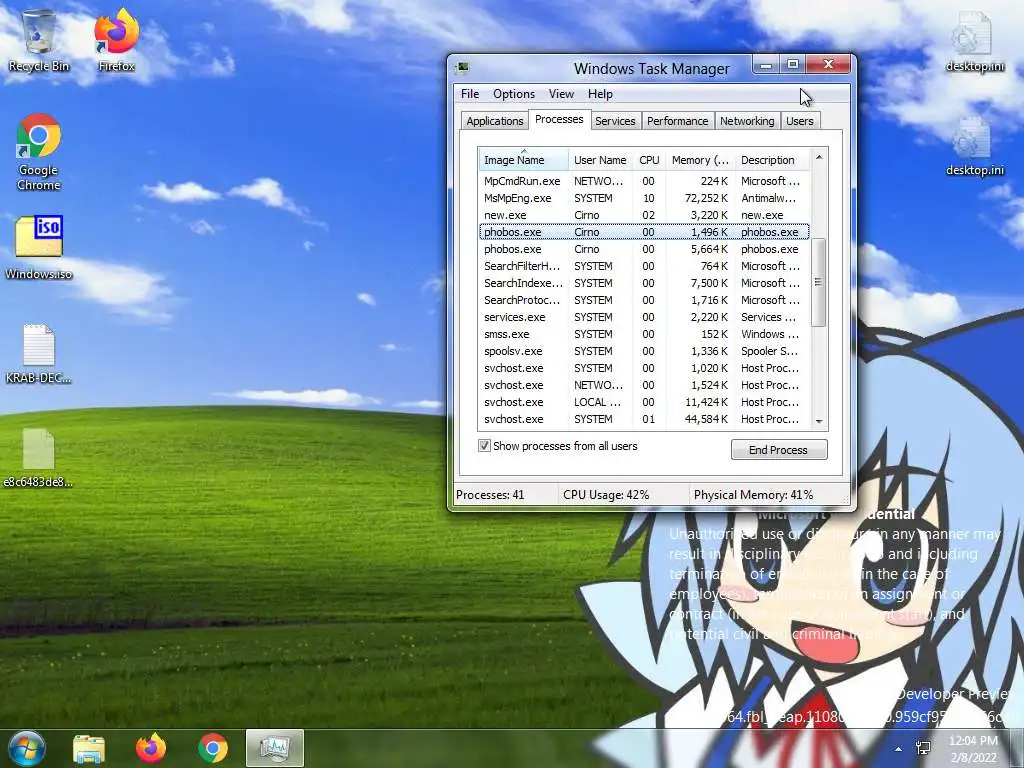Viewport: 1024px width, 768px height.
Task: Sort by Description column header
Action: [x=772, y=160]
